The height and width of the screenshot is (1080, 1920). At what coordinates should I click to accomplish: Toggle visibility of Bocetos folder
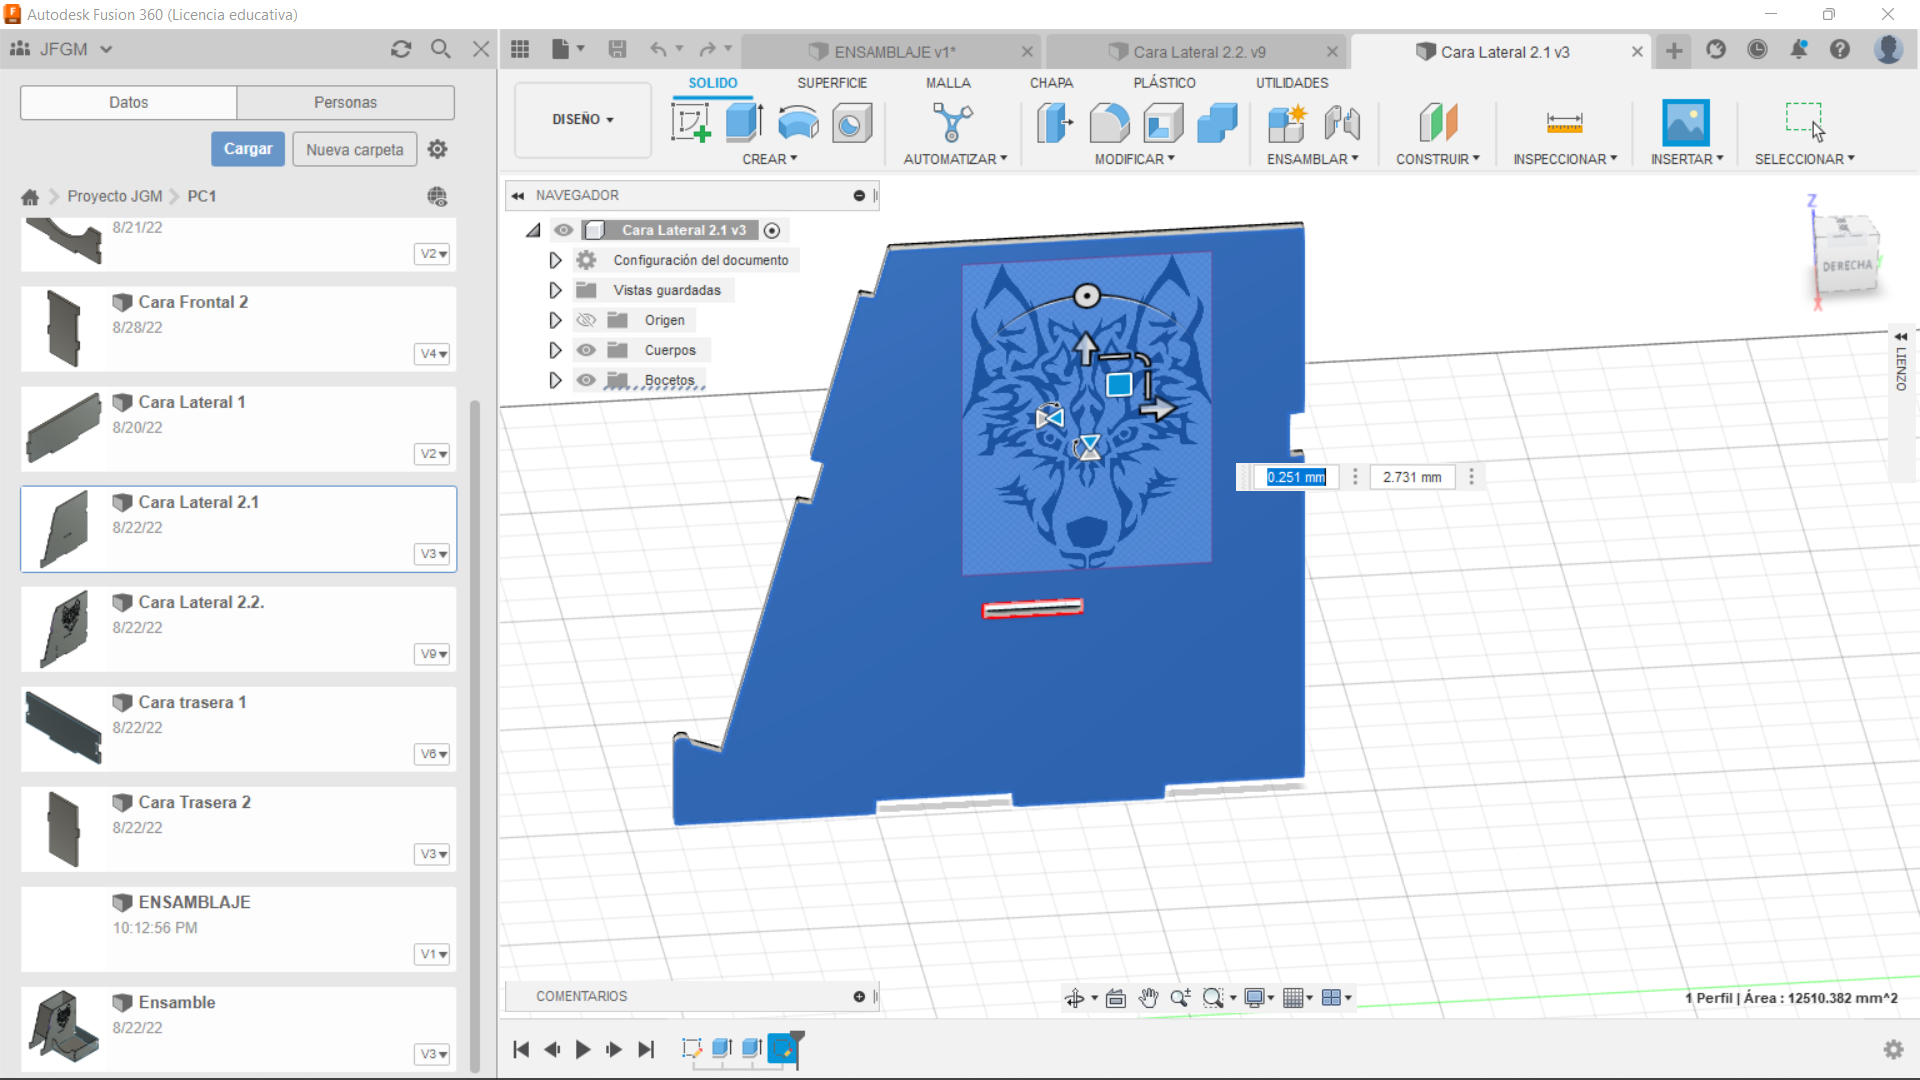tap(587, 380)
